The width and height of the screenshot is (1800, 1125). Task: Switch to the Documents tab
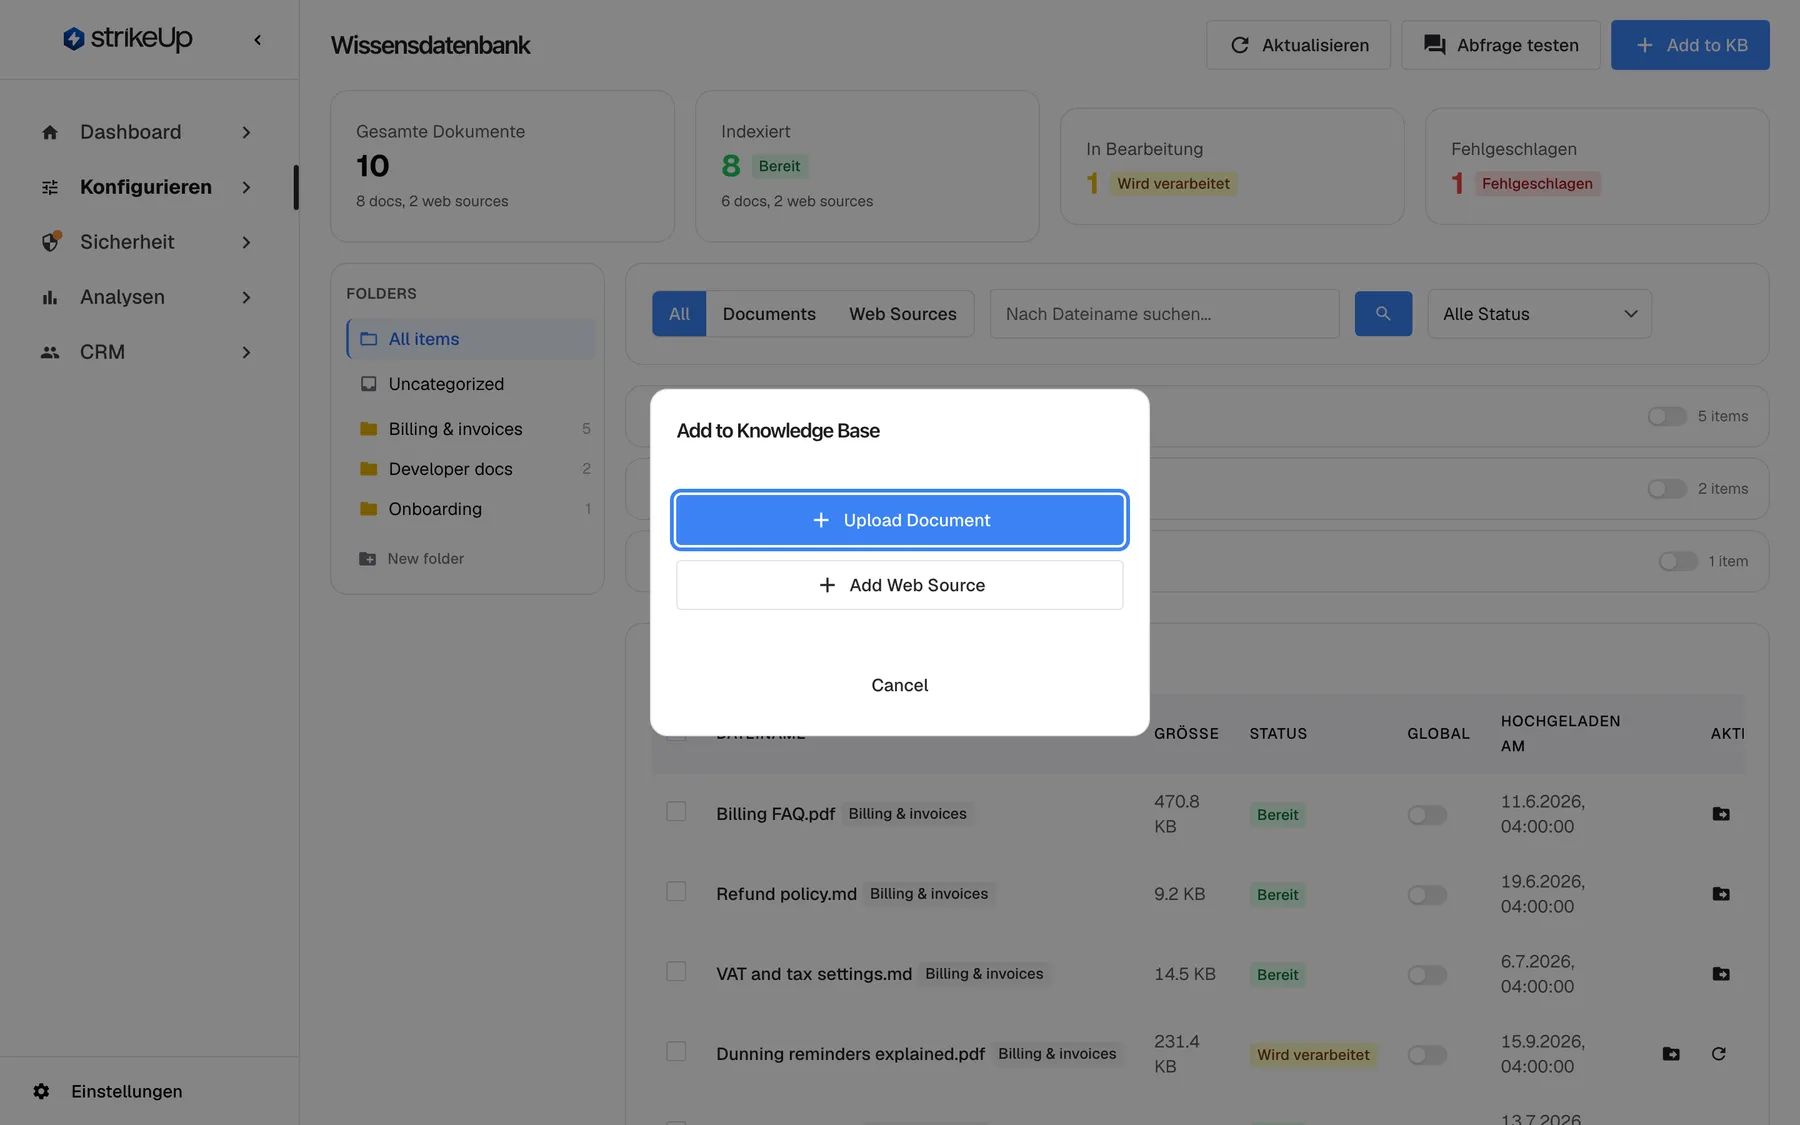coord(769,314)
